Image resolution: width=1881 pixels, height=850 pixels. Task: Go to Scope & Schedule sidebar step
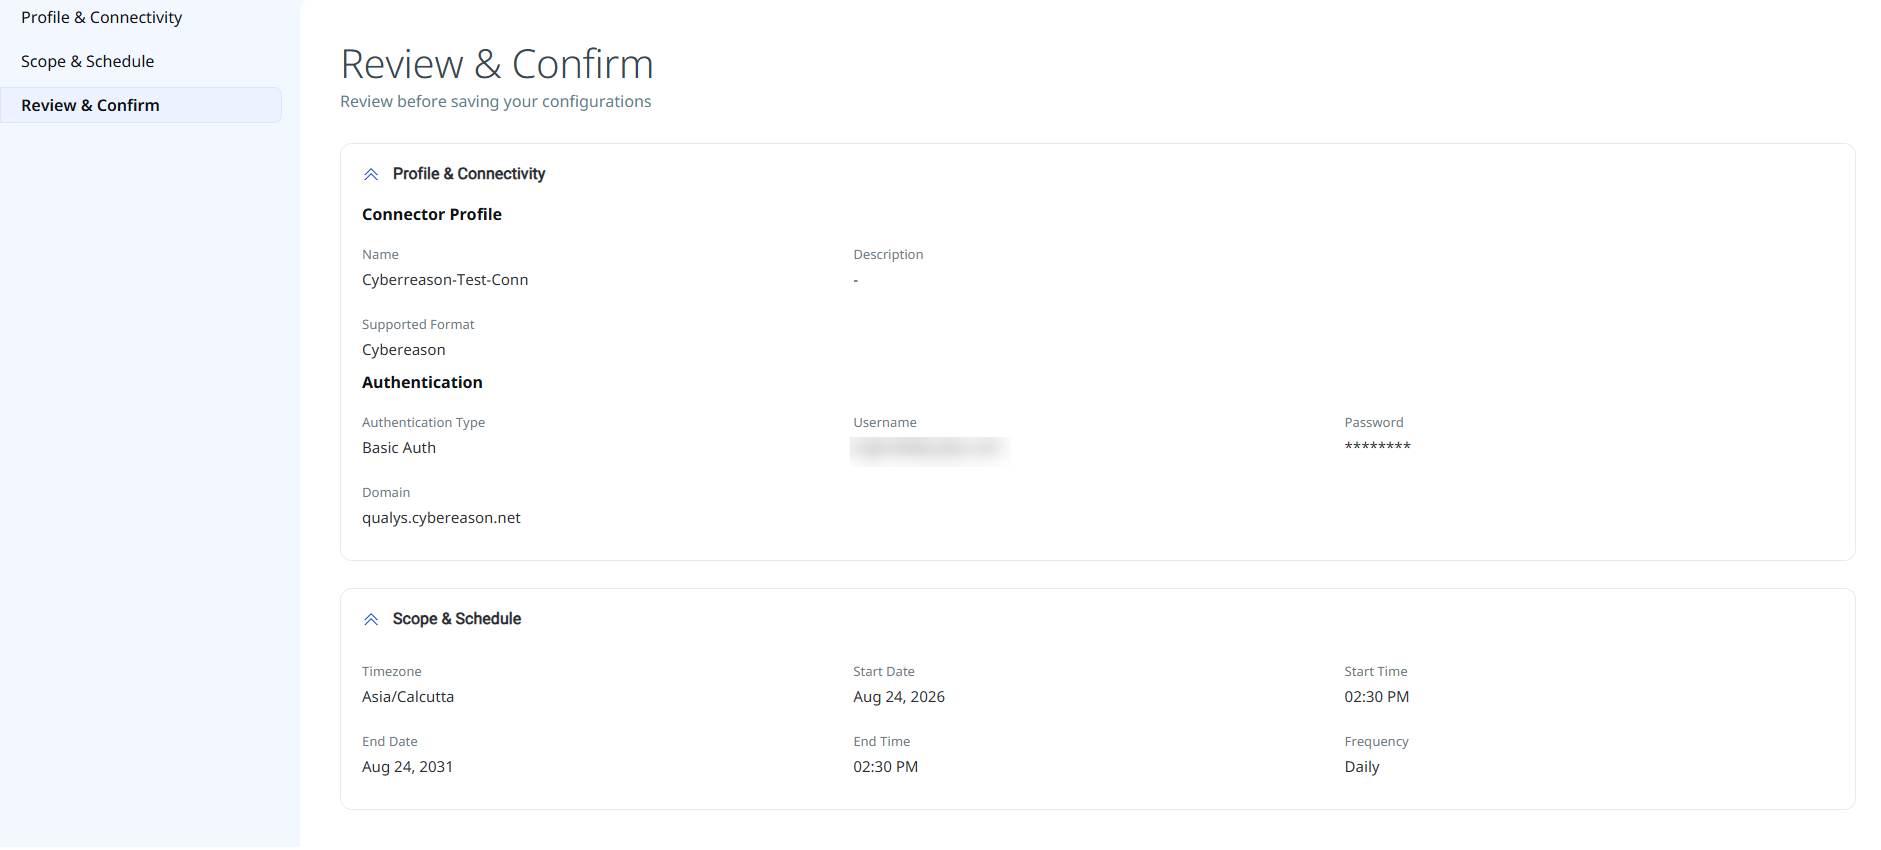pyautogui.click(x=88, y=61)
